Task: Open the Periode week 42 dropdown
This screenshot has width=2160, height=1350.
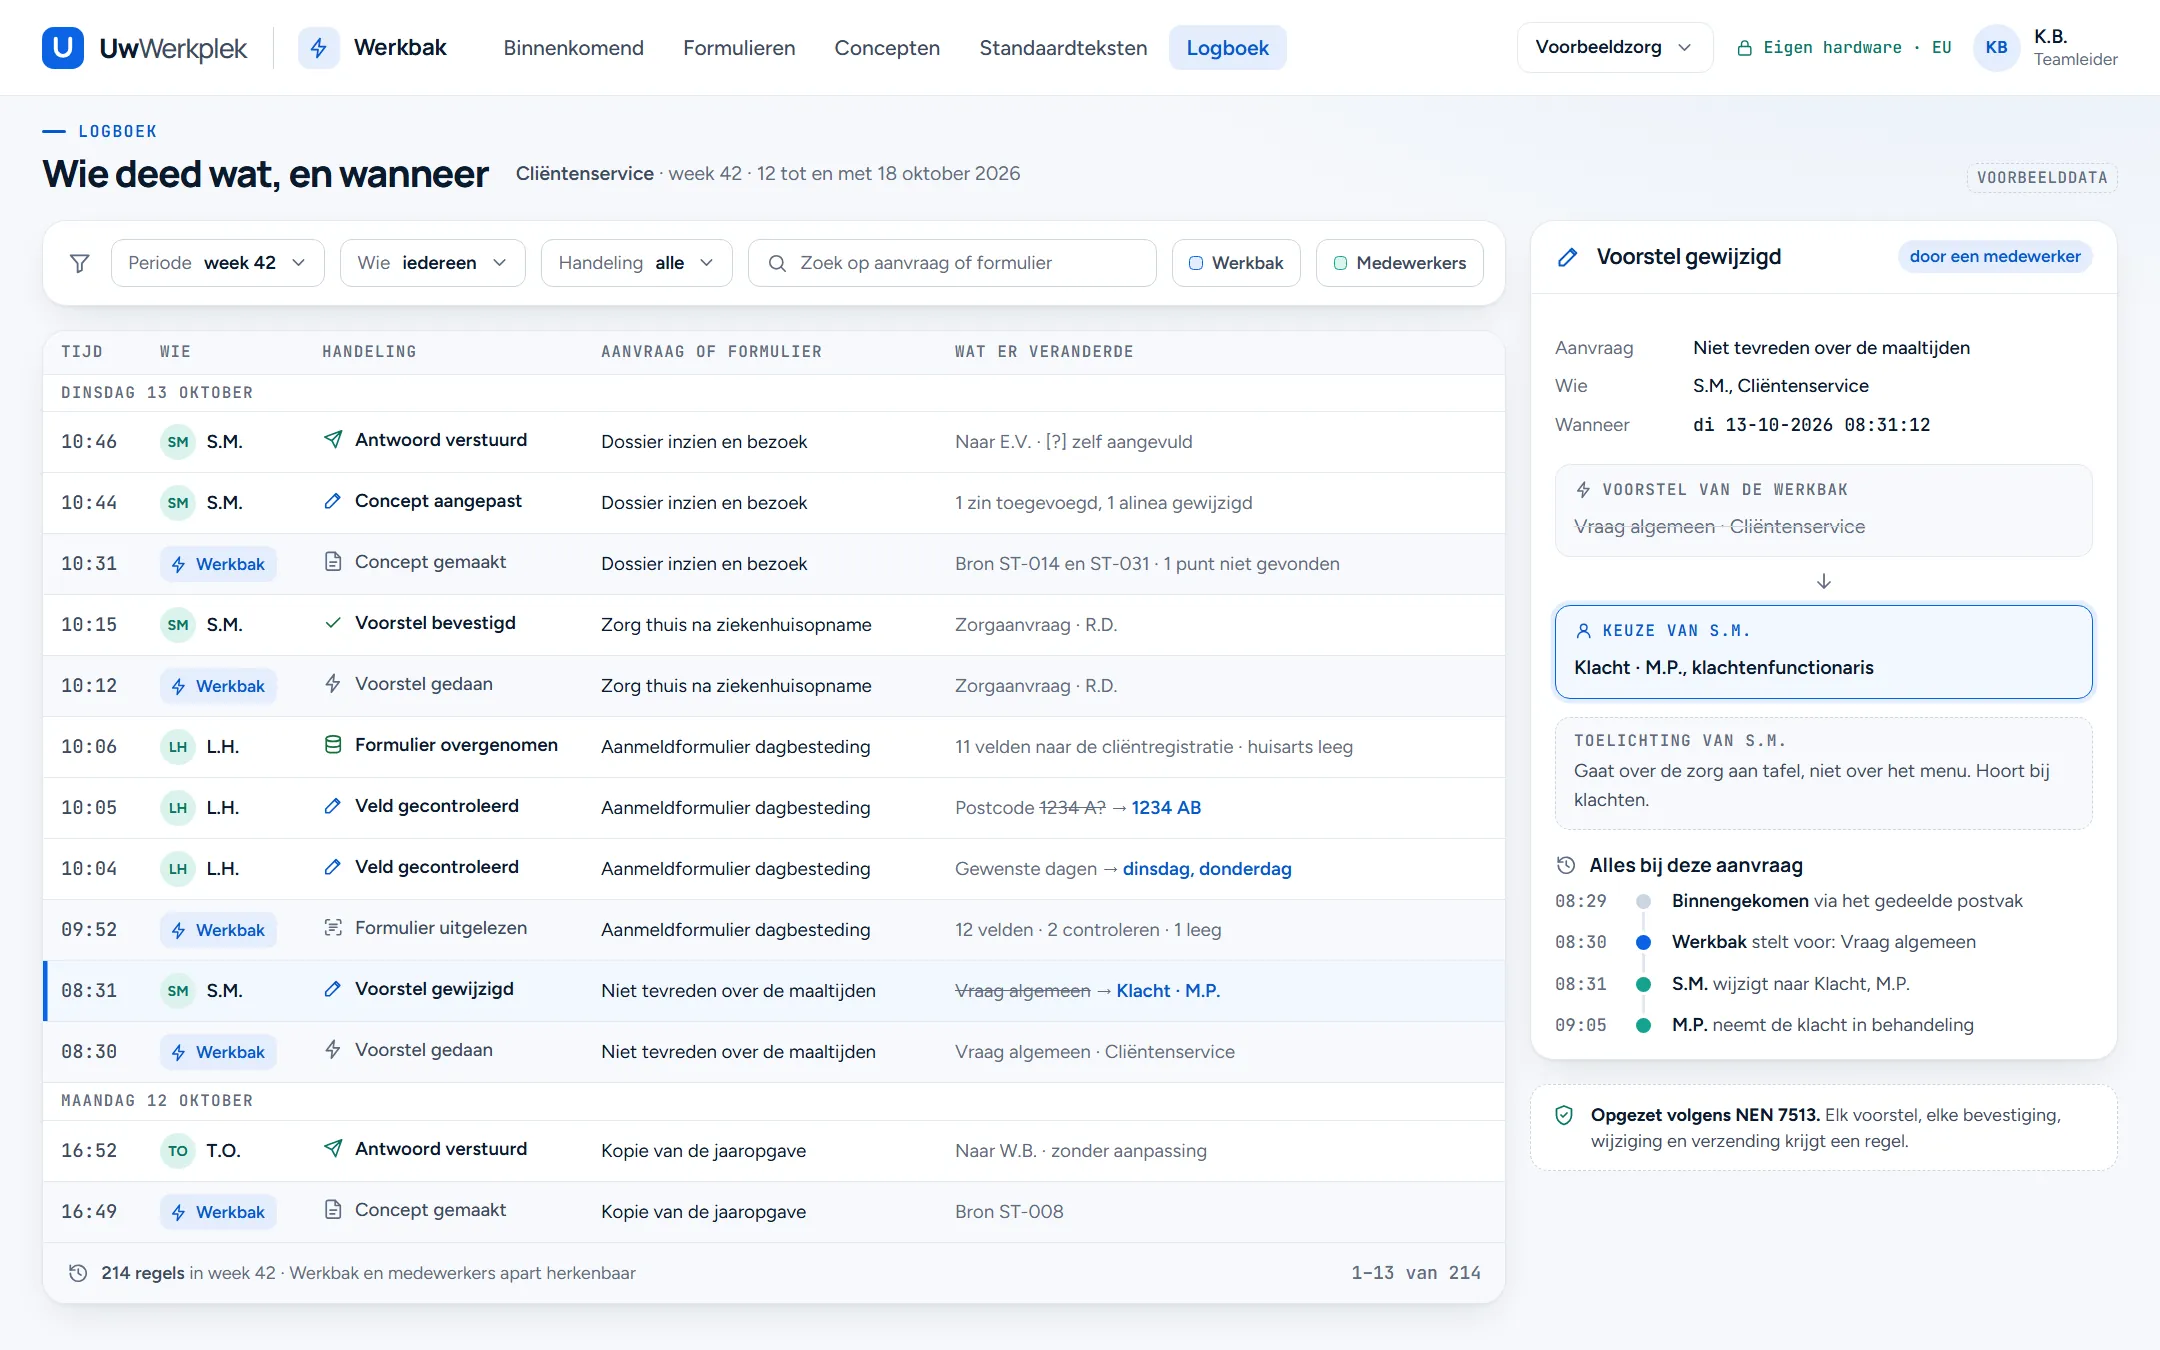Action: [x=218, y=263]
